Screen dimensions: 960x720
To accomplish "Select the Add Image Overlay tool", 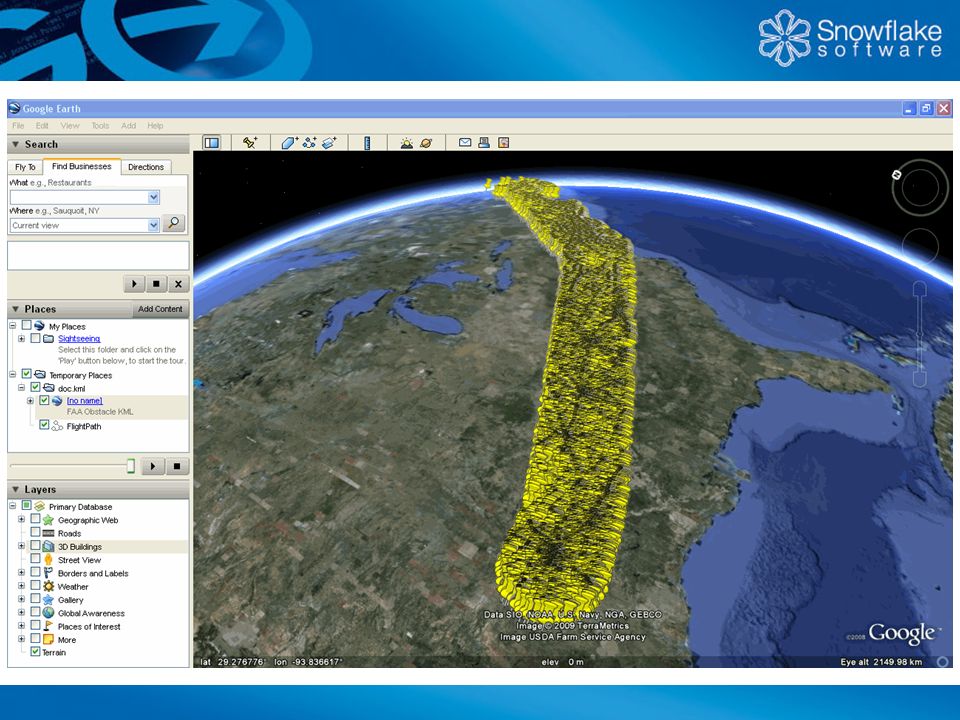I will [x=329, y=143].
